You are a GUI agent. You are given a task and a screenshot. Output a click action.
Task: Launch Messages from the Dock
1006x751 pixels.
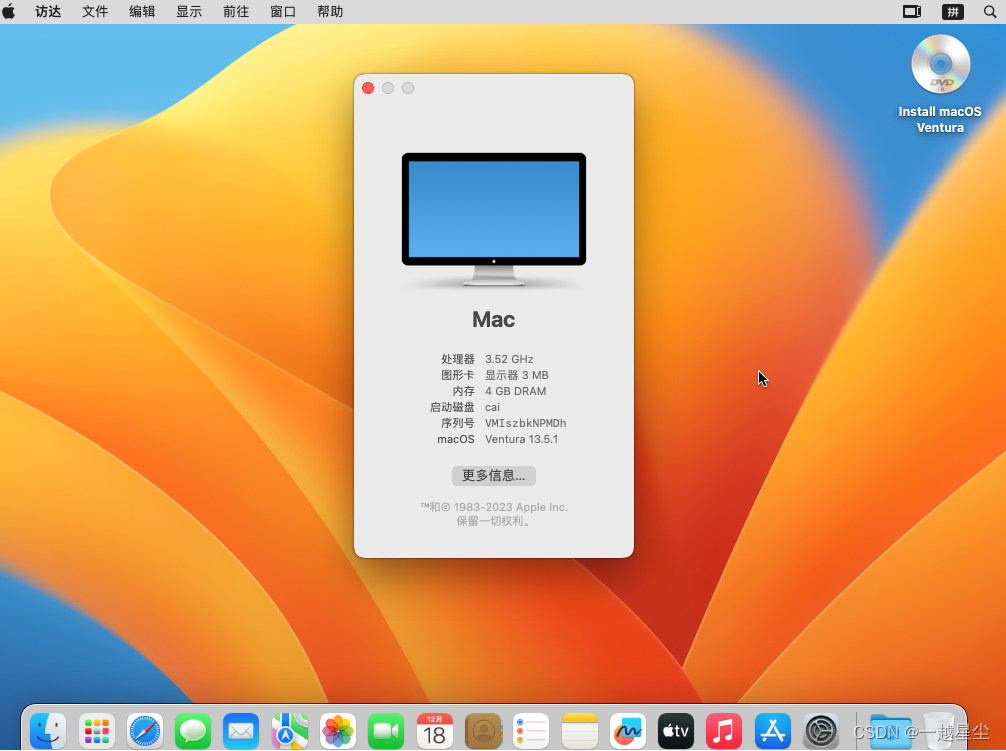coord(193,730)
